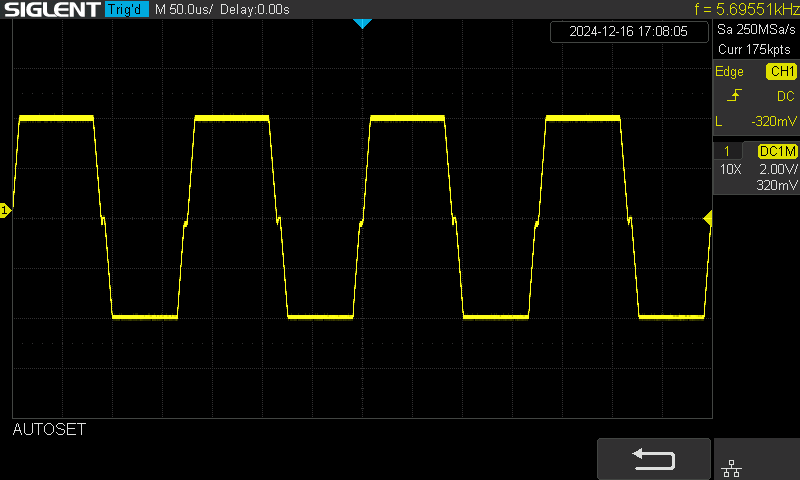
Task: Click the channel 1 ground level marker
Action: click(x=5, y=210)
